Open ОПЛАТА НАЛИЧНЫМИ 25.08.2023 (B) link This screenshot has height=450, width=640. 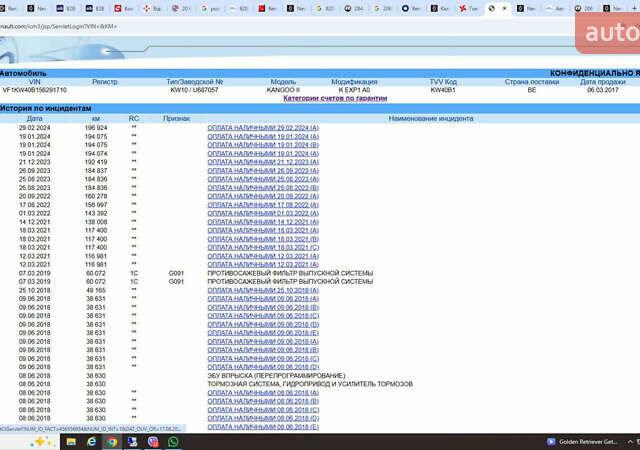point(262,187)
